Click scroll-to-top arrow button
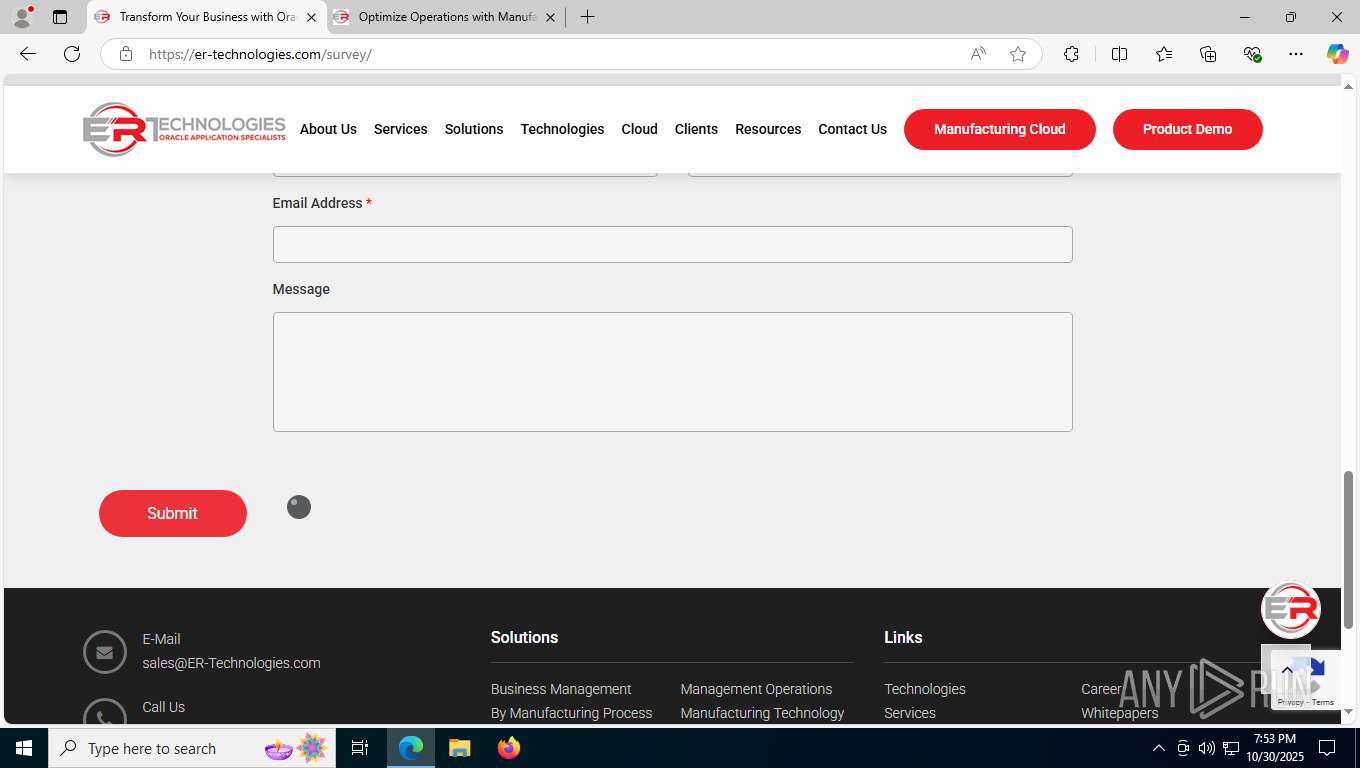The width and height of the screenshot is (1360, 768). (x=1286, y=670)
